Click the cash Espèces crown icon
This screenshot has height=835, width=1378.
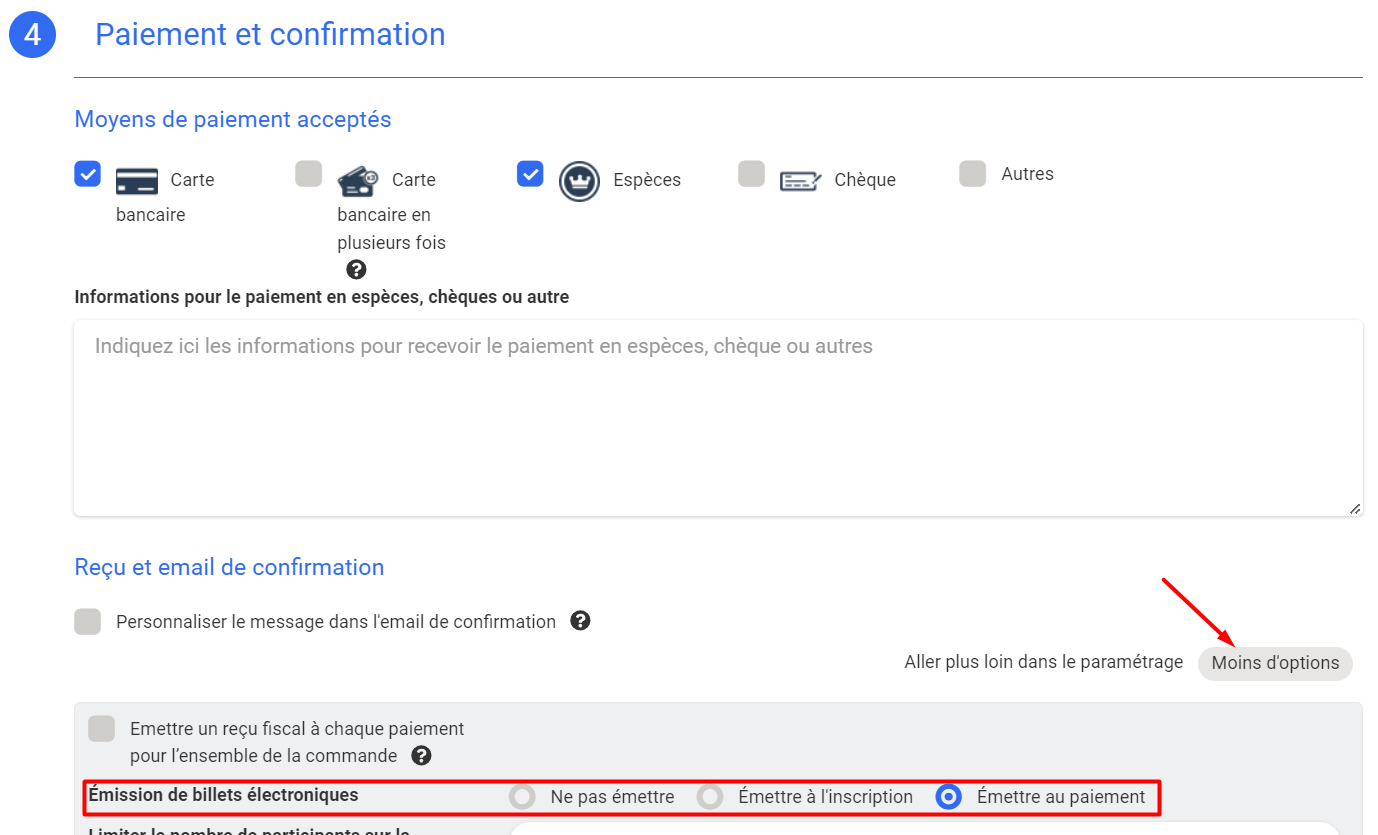(x=579, y=181)
